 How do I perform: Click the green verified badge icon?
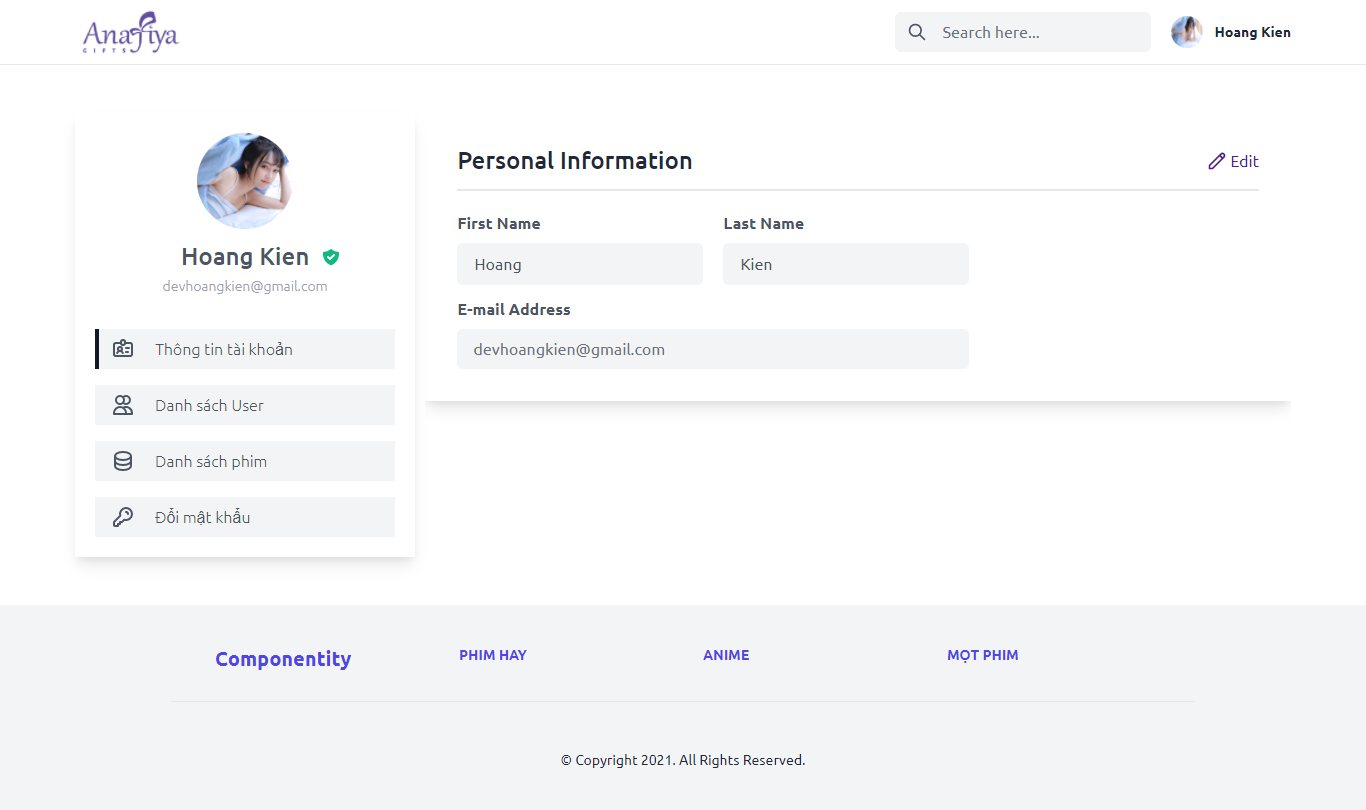coord(331,257)
